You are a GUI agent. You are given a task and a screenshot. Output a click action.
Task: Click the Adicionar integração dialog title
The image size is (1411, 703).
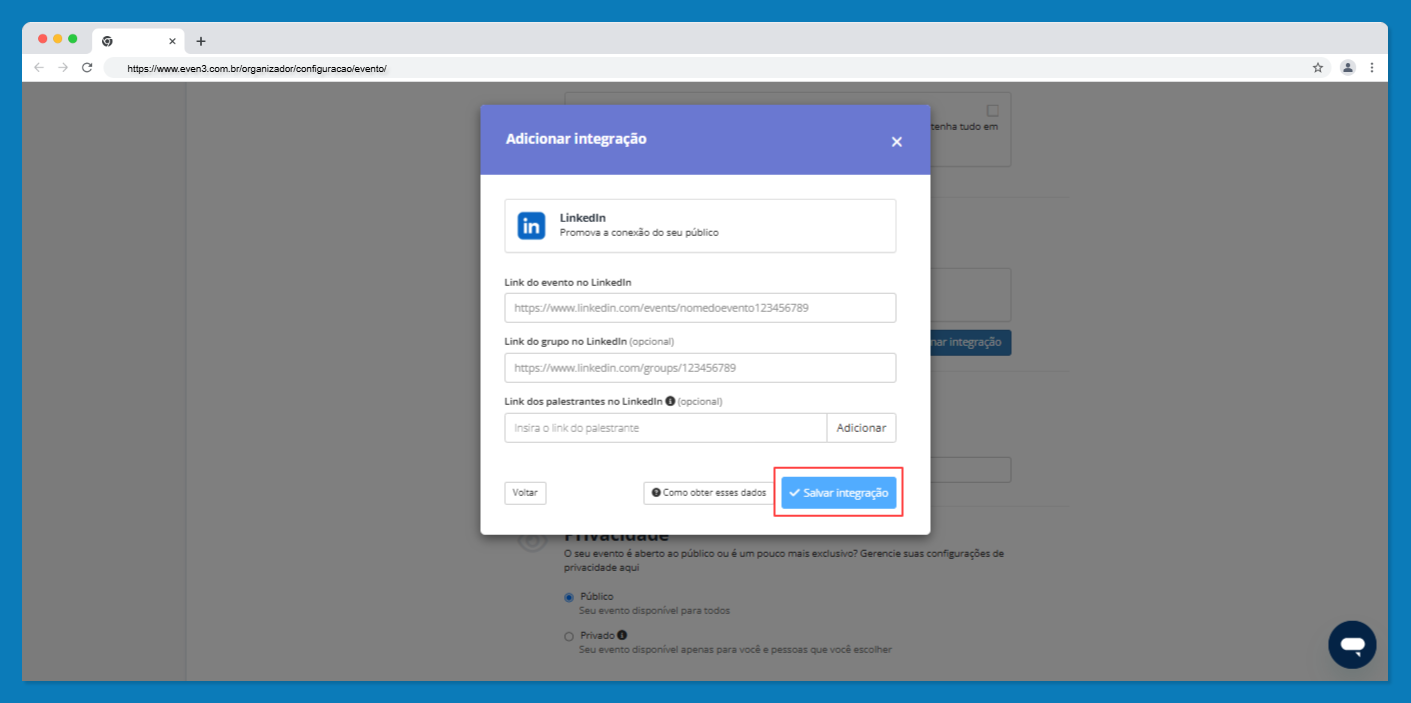click(576, 139)
